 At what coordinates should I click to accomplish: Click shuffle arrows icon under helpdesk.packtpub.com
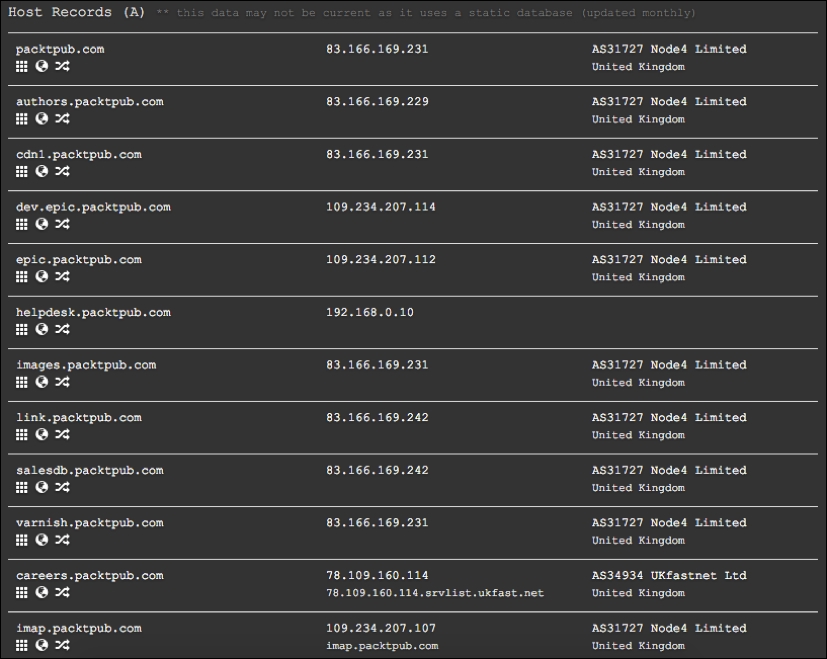pyautogui.click(x=62, y=329)
